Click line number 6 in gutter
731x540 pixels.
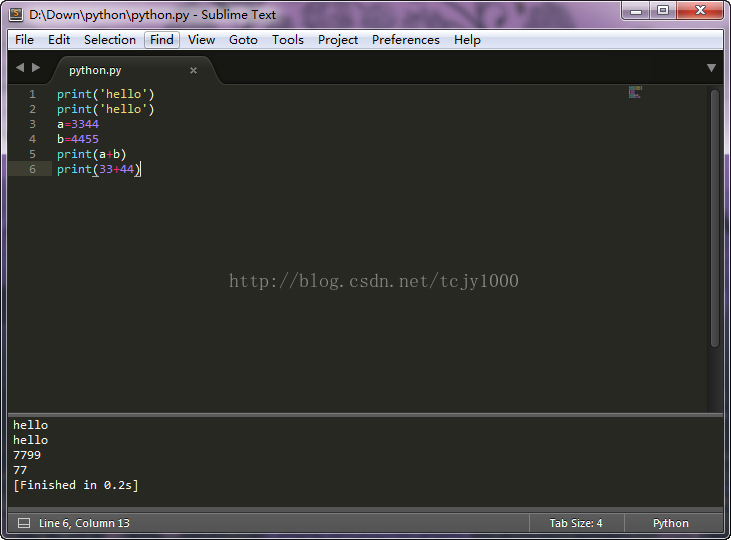(x=32, y=169)
